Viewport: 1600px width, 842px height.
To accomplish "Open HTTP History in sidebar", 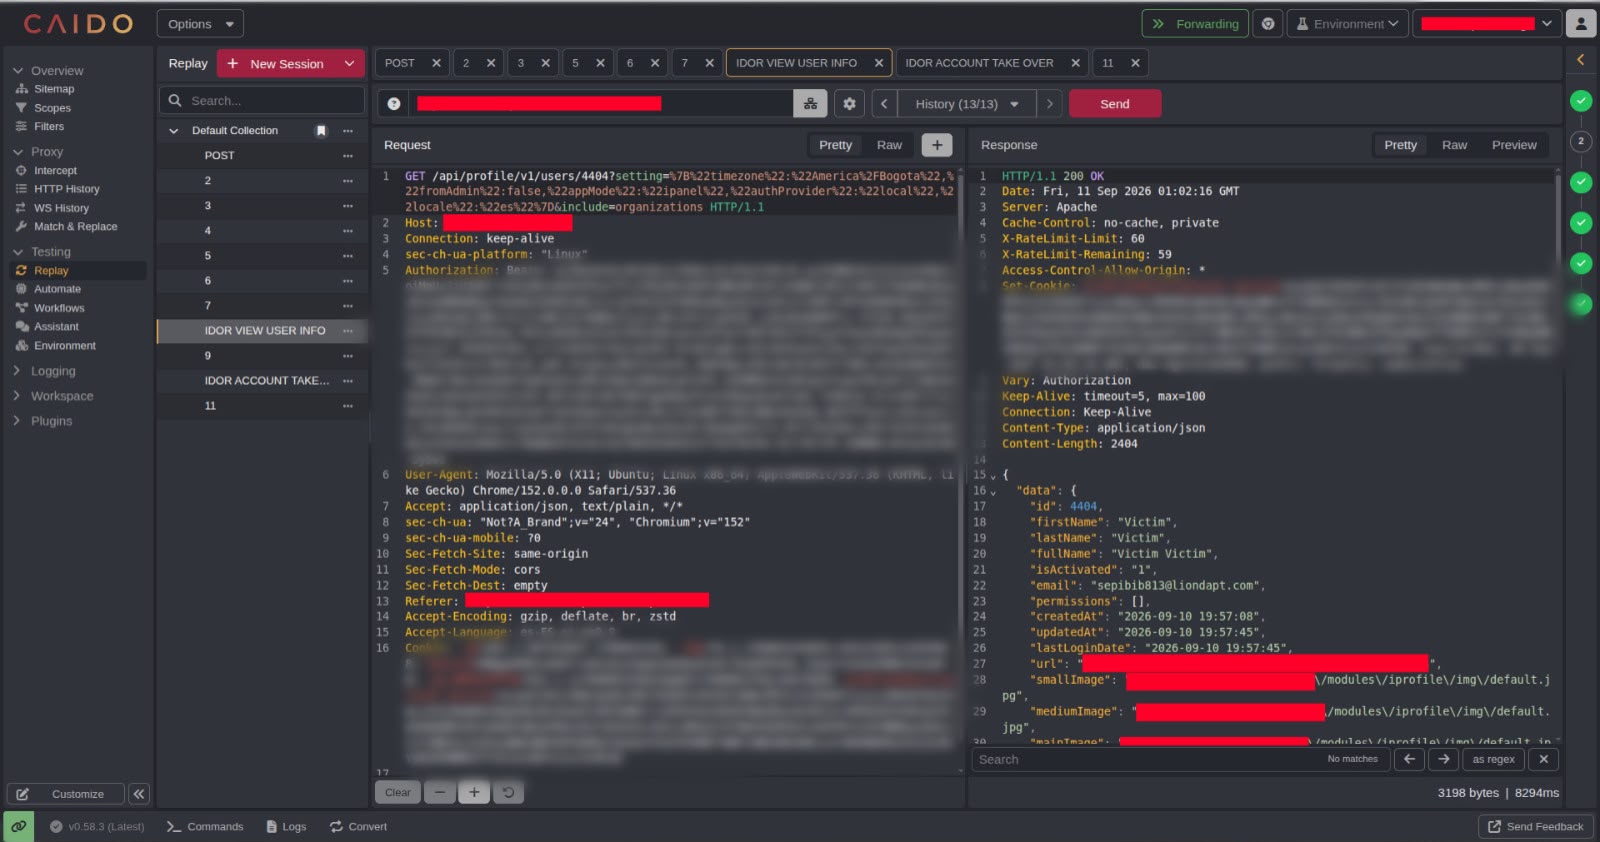I will [66, 189].
